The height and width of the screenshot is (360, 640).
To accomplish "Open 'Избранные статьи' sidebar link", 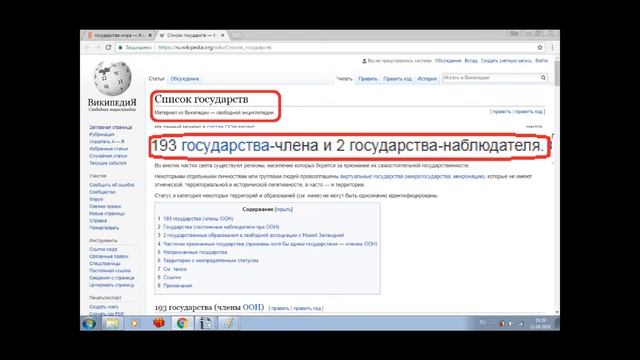I will tap(108, 149).
